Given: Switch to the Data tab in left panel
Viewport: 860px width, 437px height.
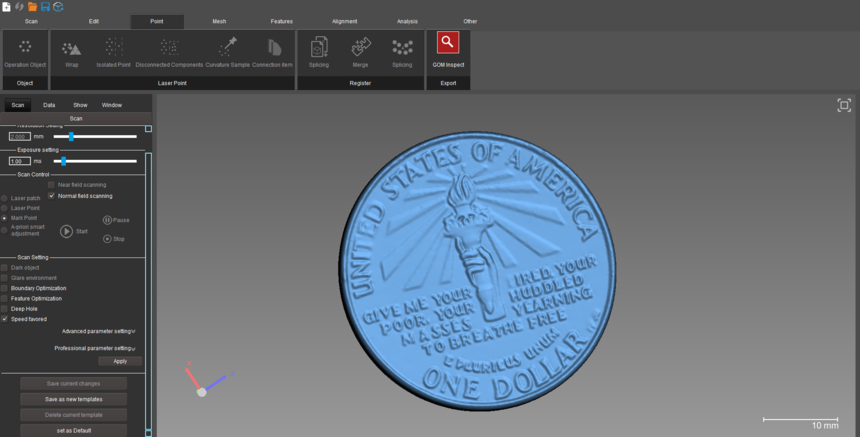Looking at the screenshot, I should [49, 105].
